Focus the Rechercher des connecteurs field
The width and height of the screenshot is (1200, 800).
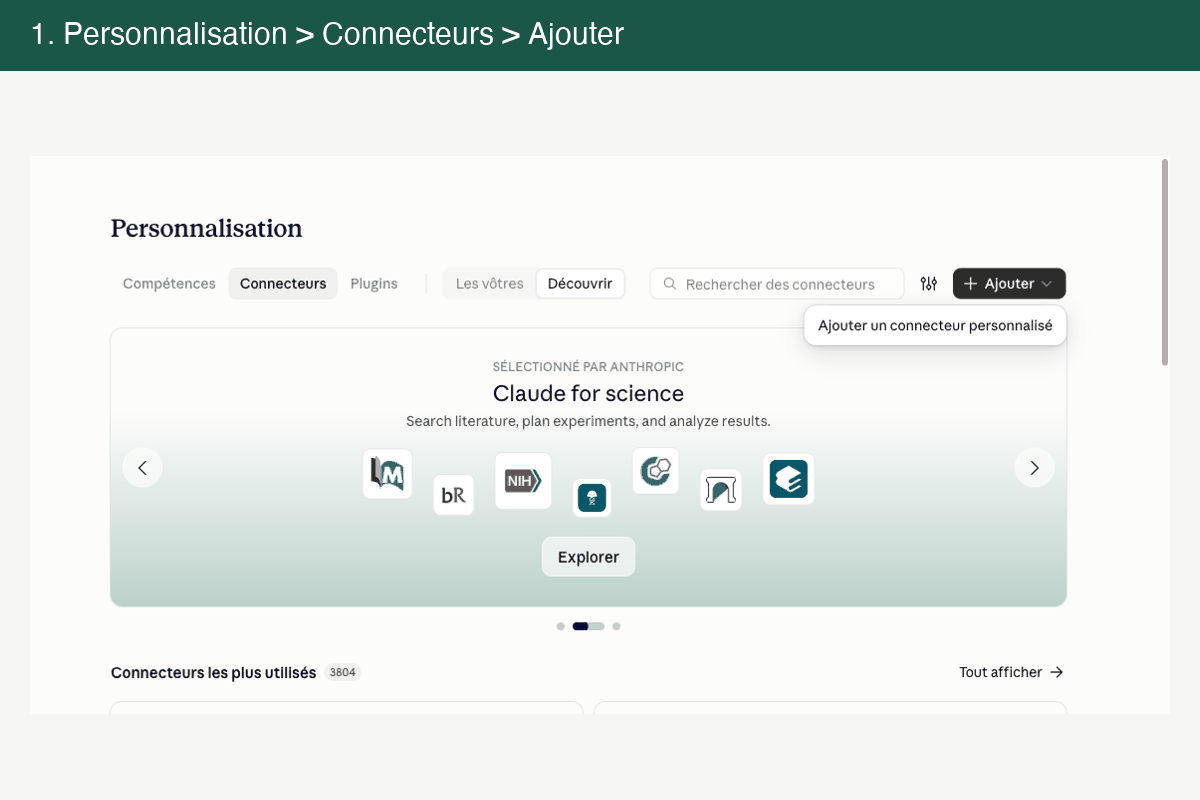pyautogui.click(x=777, y=284)
